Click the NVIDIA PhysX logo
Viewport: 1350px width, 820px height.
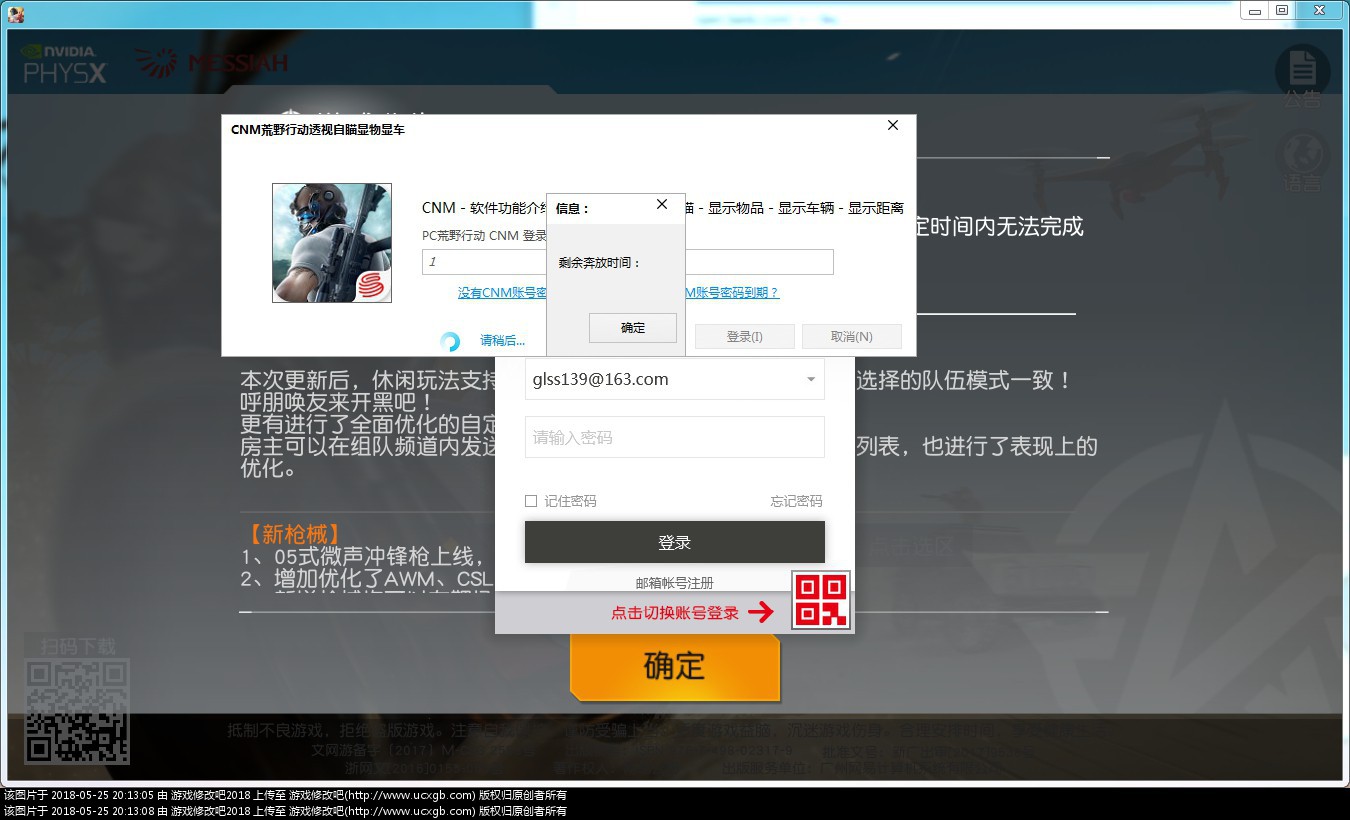[x=65, y=63]
